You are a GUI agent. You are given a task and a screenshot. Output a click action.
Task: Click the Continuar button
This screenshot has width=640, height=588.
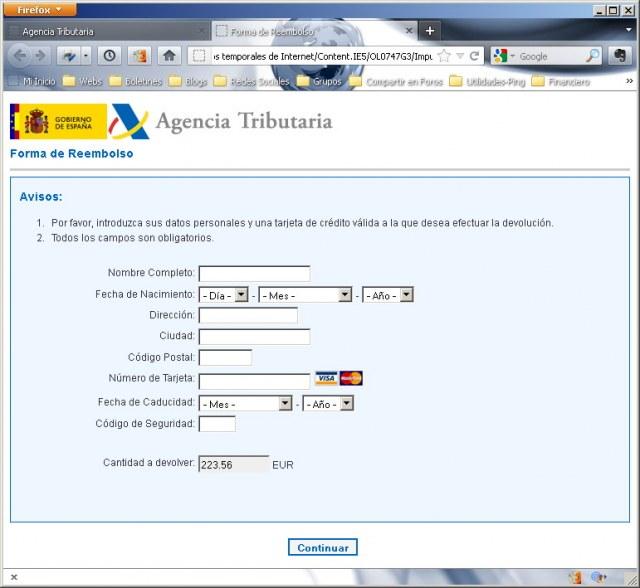pos(322,547)
